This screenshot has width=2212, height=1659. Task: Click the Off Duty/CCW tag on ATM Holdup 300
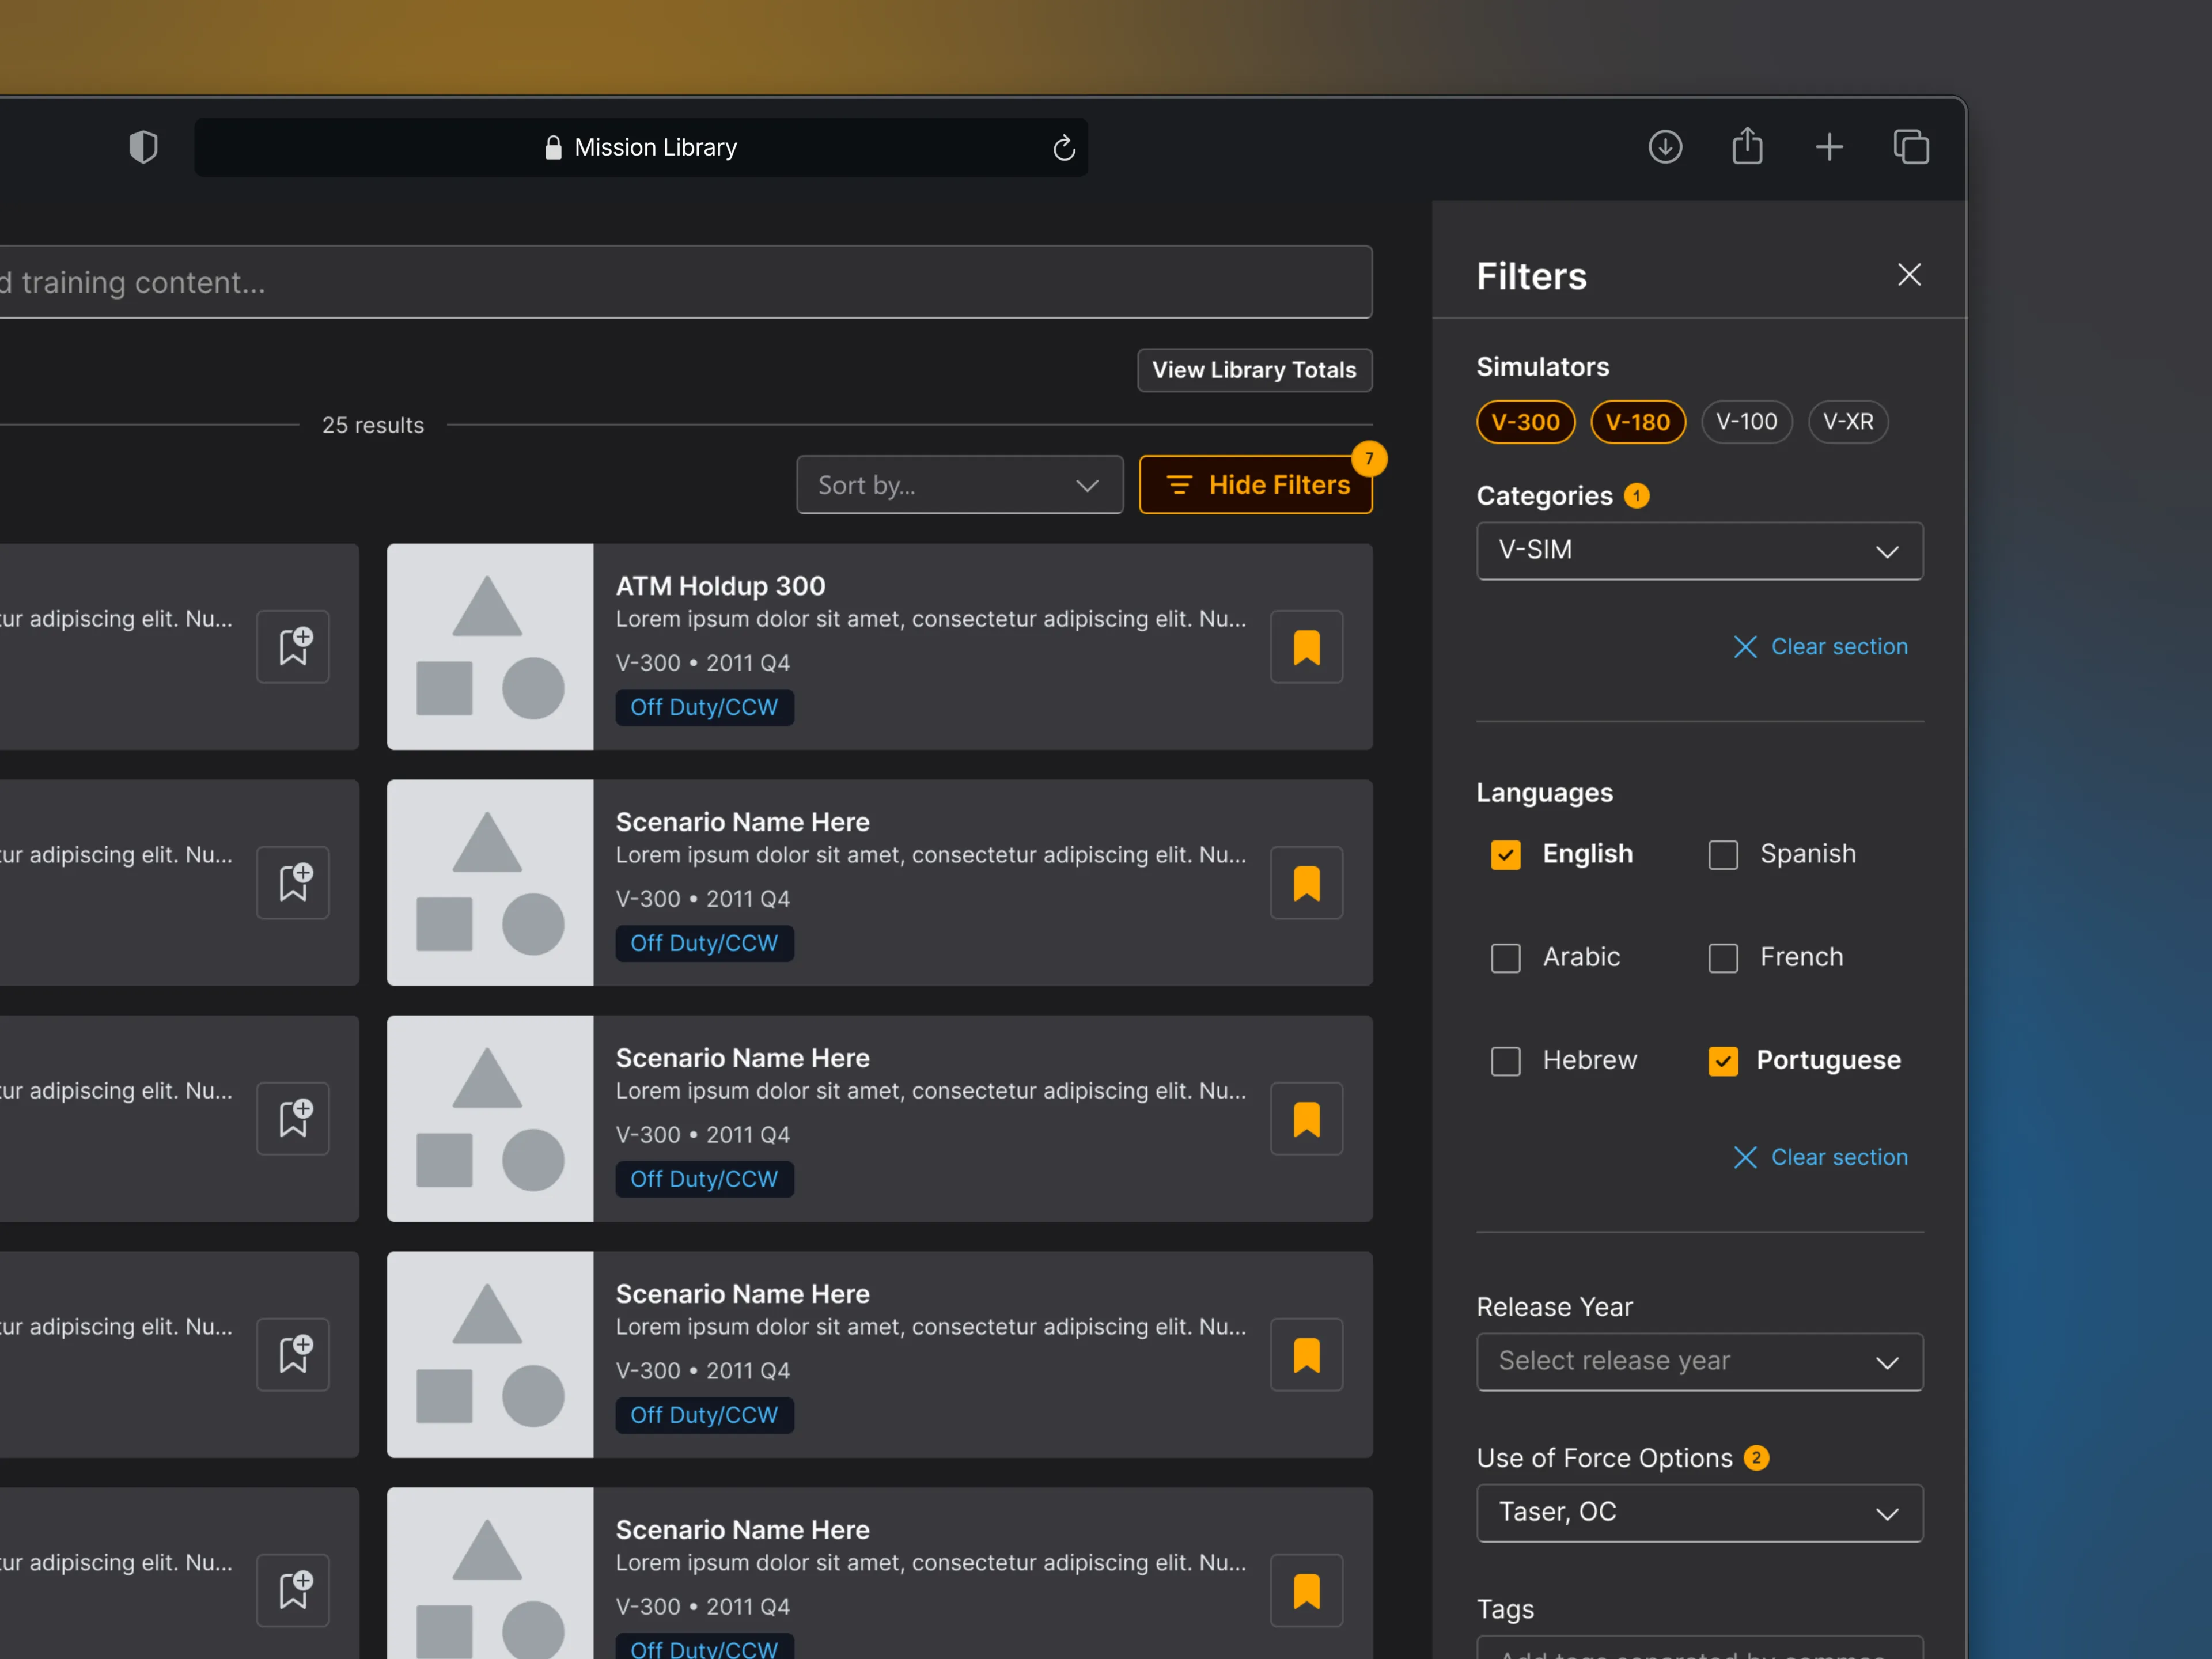[x=704, y=707]
